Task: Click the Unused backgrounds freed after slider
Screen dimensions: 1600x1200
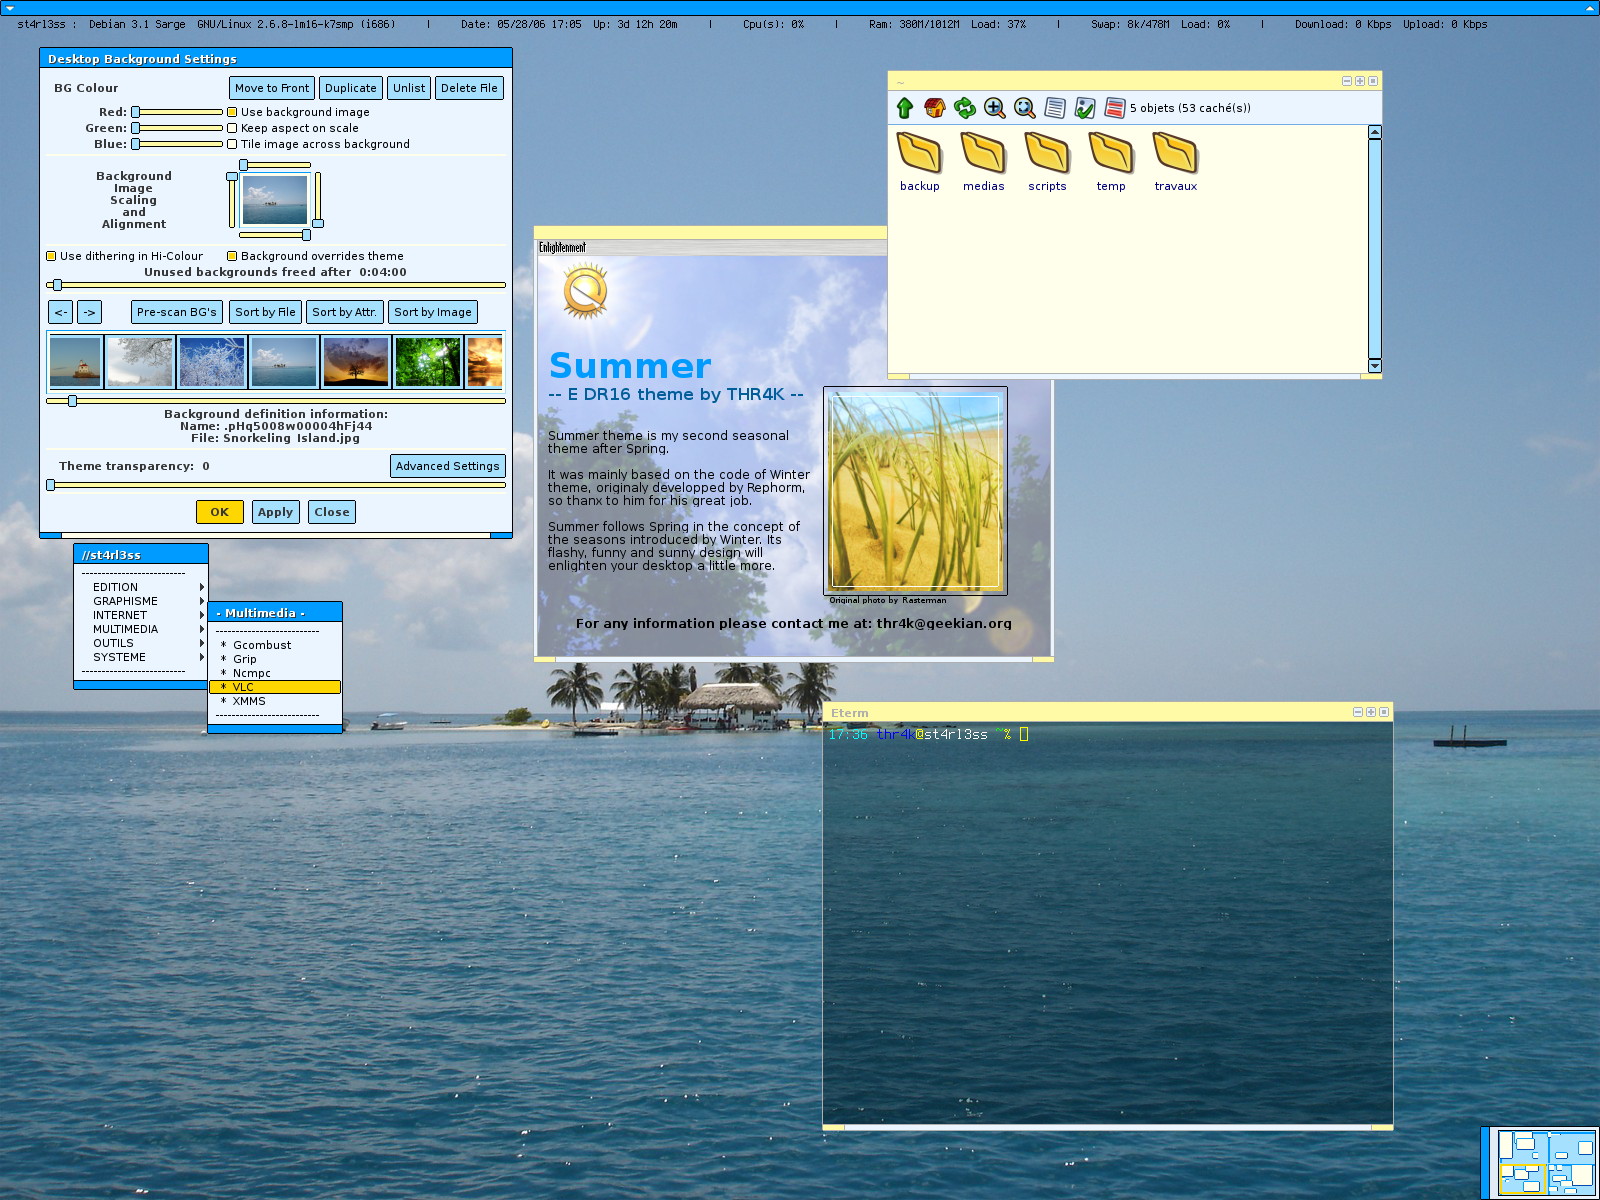Action: pos(276,285)
